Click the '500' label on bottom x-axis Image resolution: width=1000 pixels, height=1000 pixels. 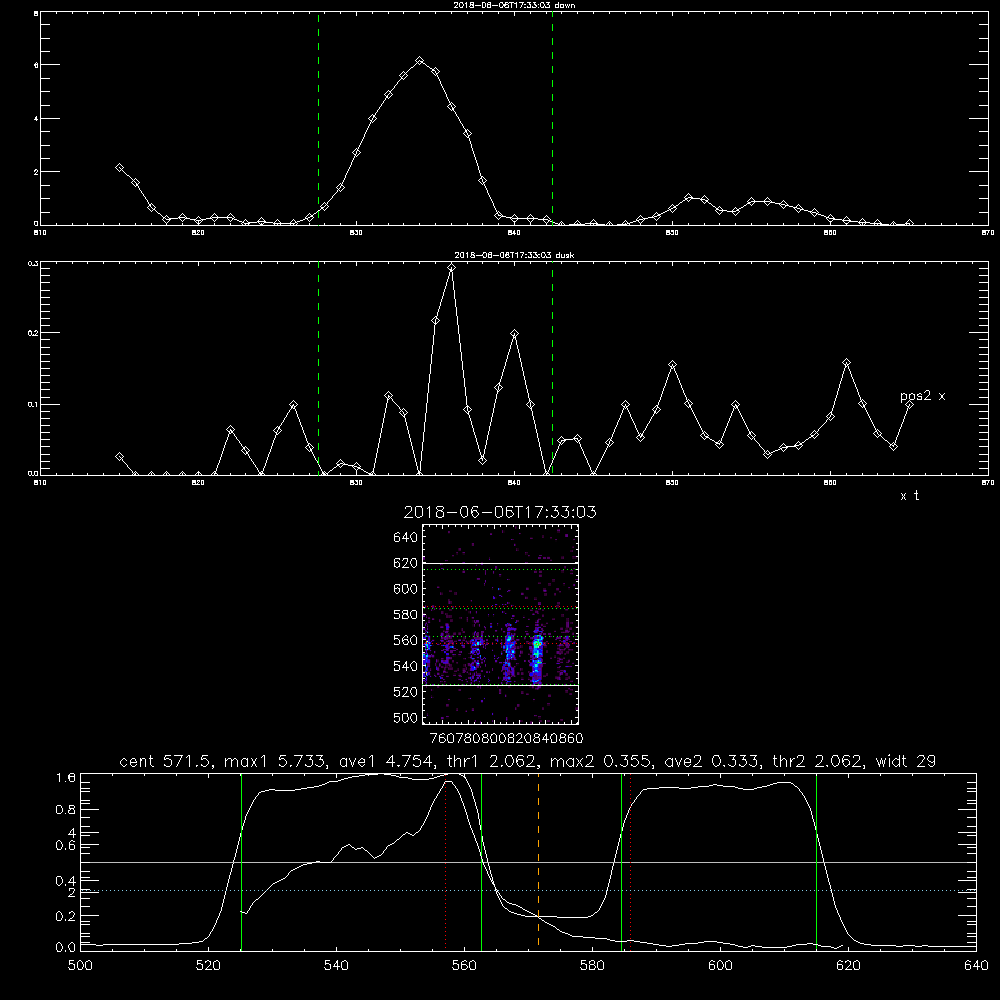pos(80,966)
